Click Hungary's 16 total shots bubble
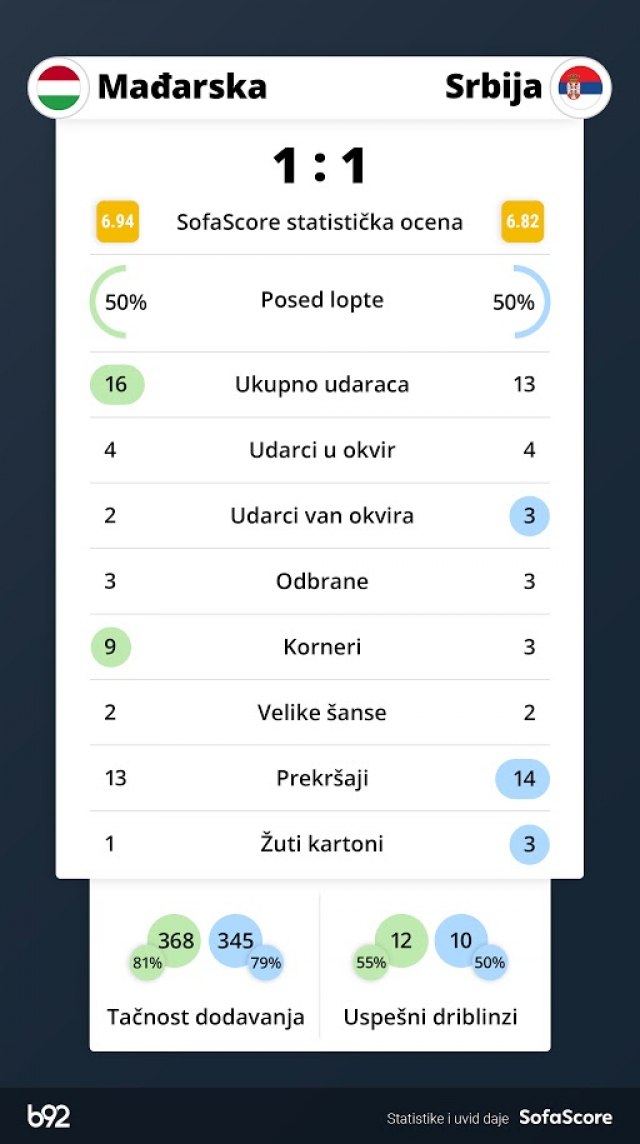Screen dimensions: 640x1144 (x=117, y=385)
